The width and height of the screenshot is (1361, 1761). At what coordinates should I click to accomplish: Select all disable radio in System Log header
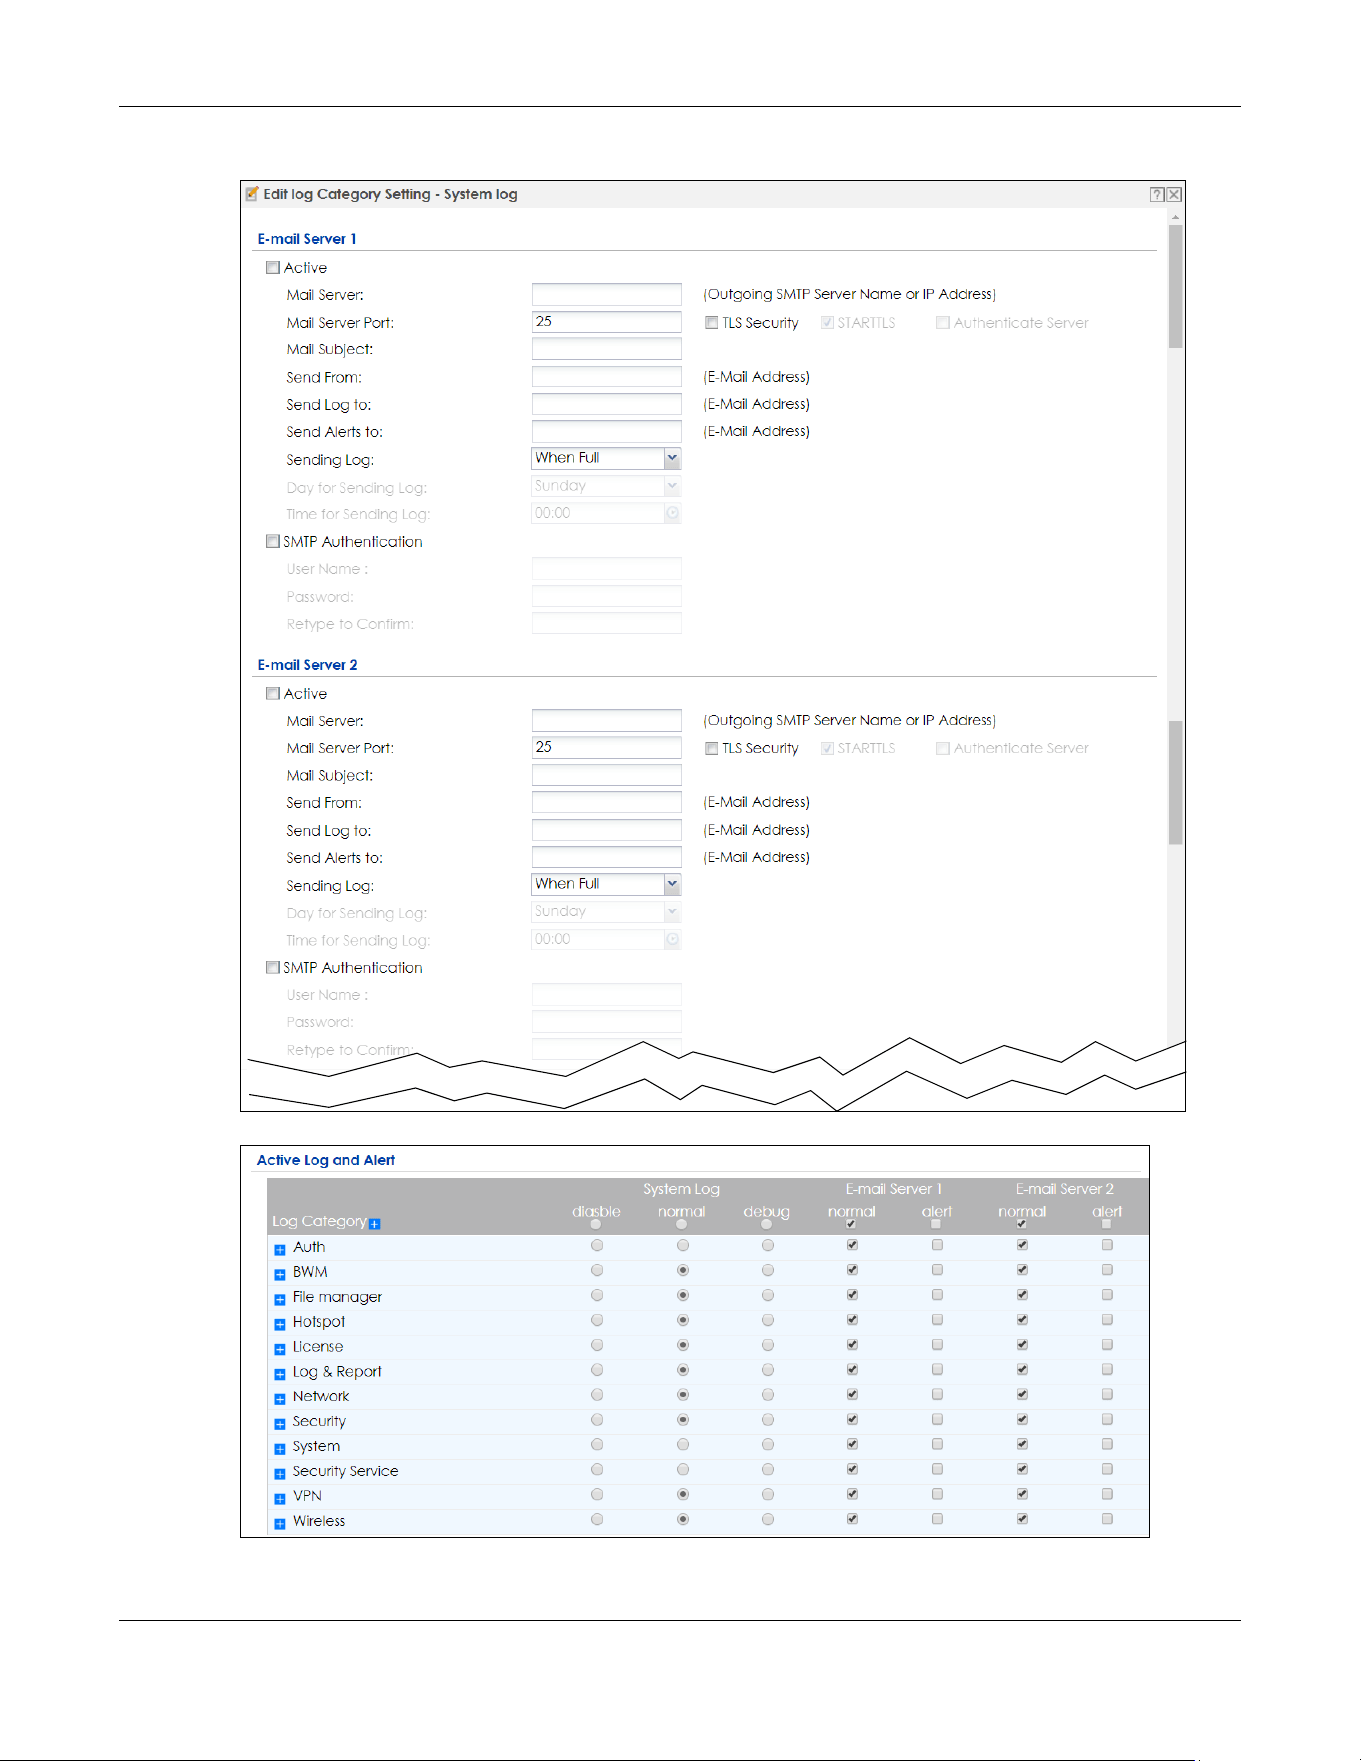pyautogui.click(x=596, y=1224)
